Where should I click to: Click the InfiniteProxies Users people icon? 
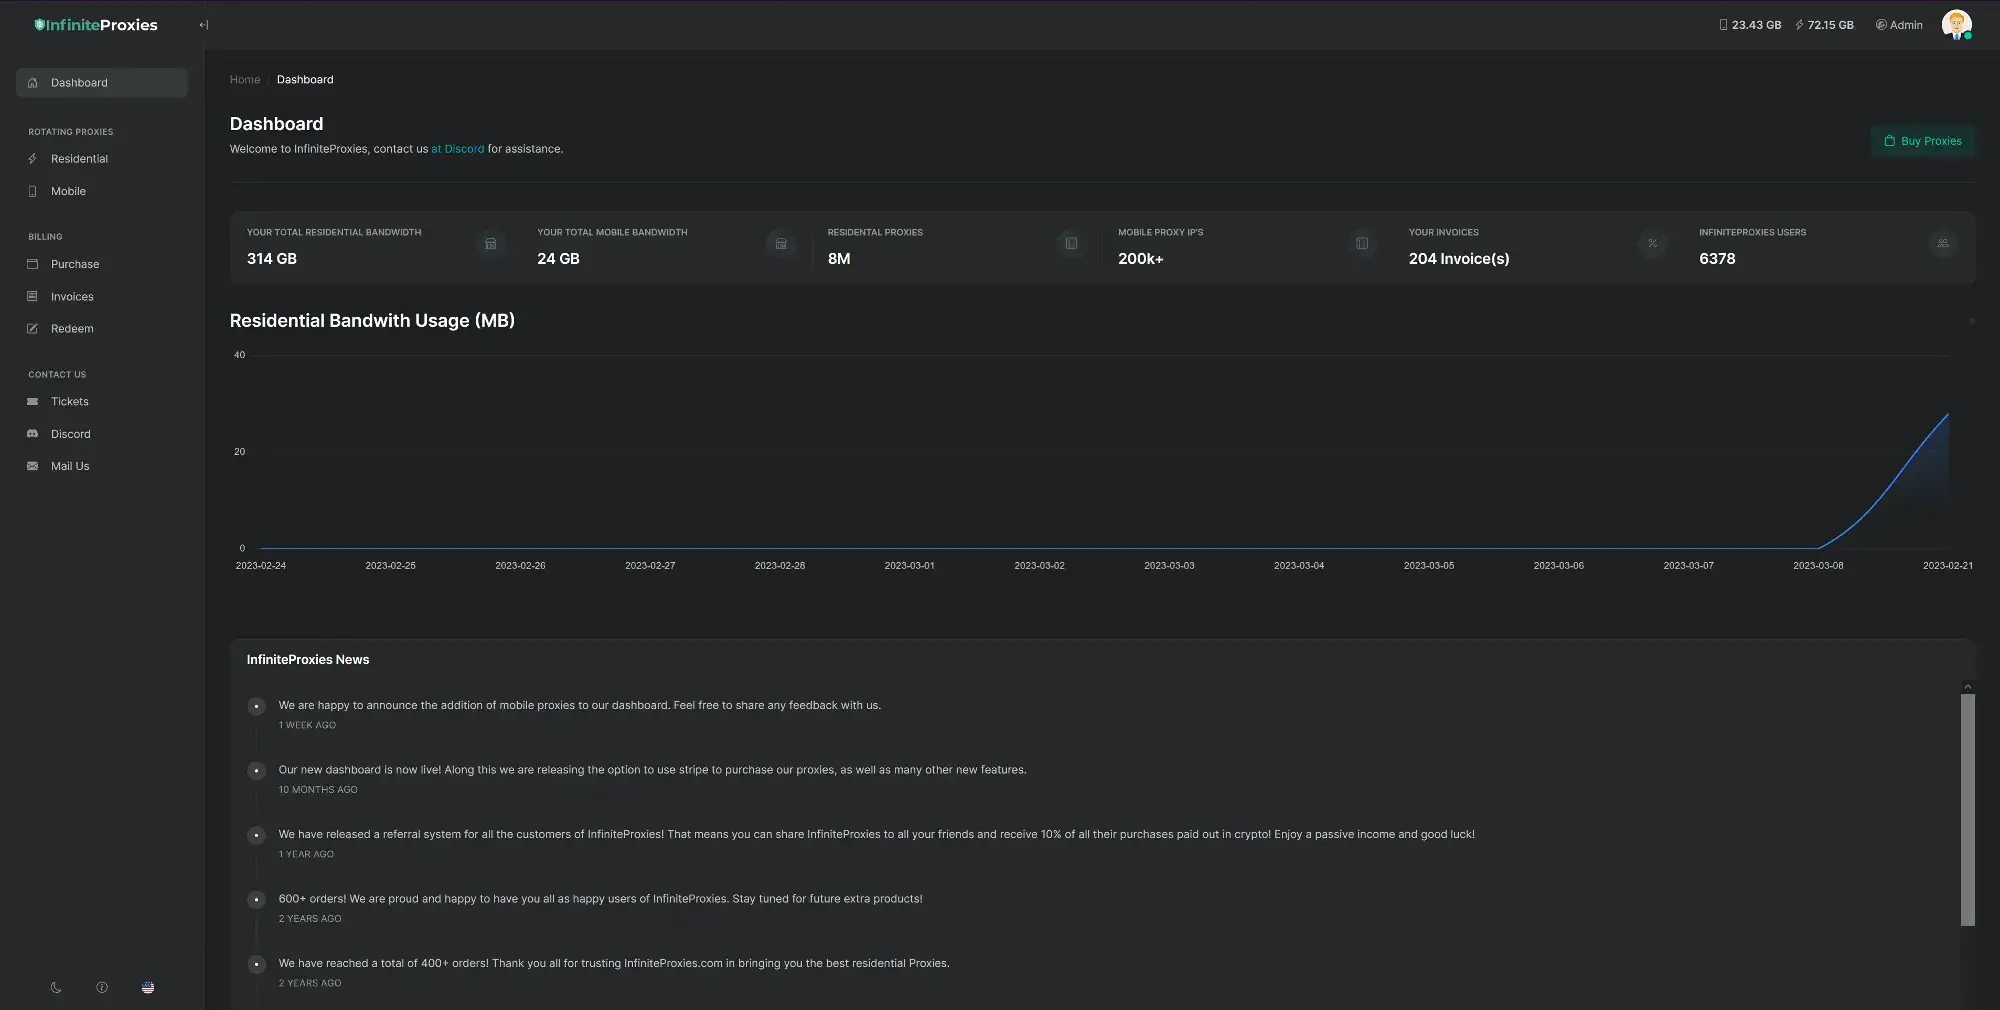tap(1942, 243)
